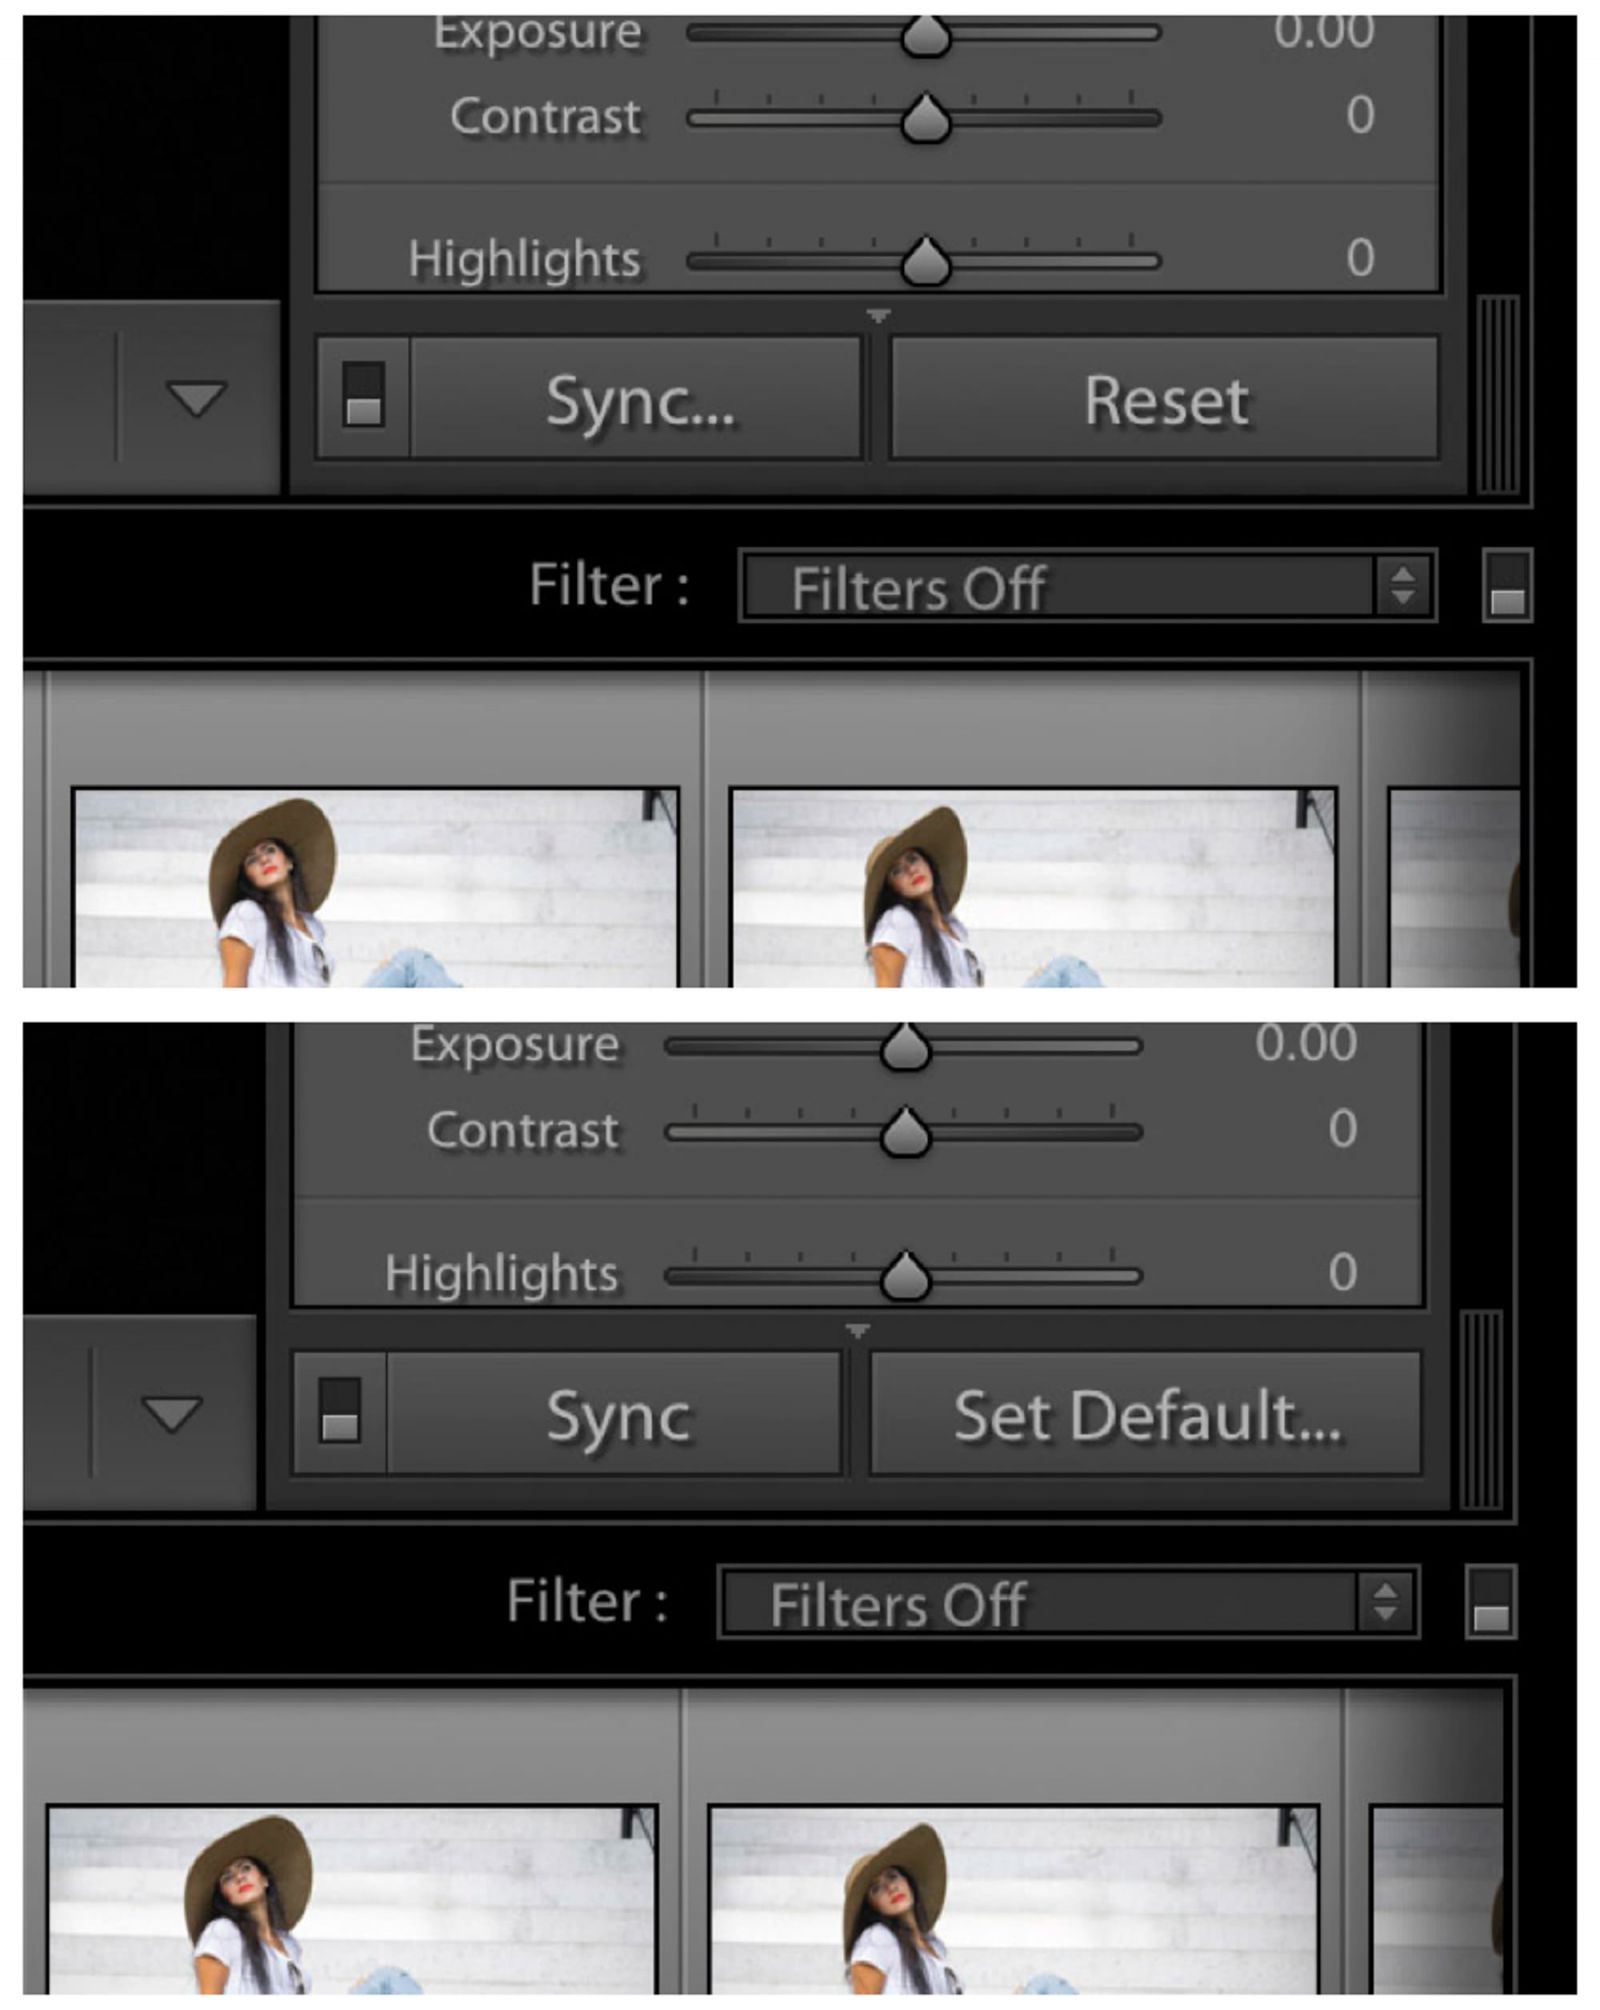1600x2010 pixels.
Task: Open Filters Off dropdown below the Reset button
Action: point(1088,586)
